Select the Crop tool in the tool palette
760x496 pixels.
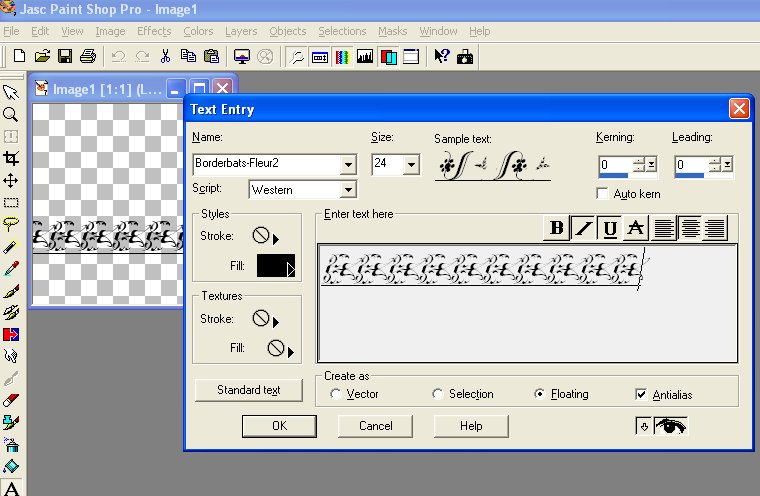(x=11, y=158)
